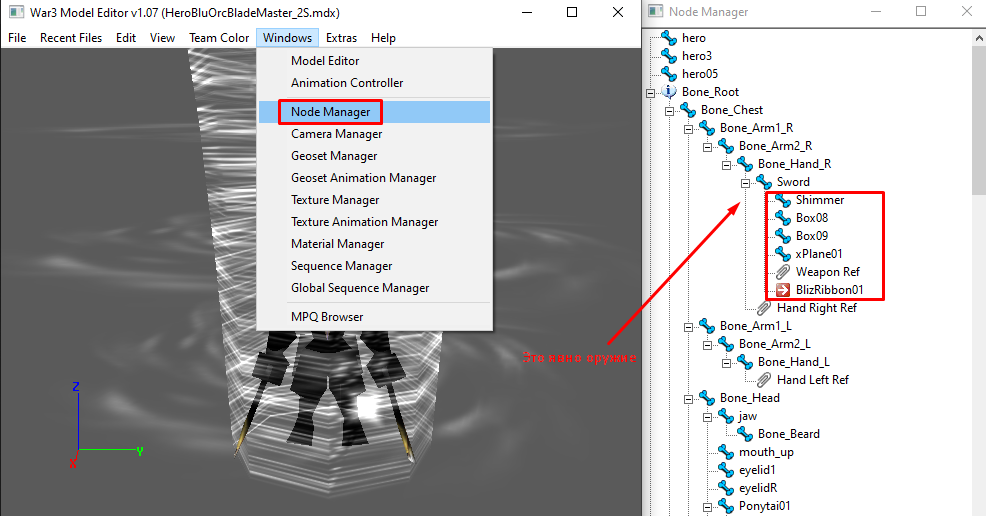Collapse the Bone_Hand_R branch
Image resolution: width=986 pixels, height=516 pixels.
click(x=726, y=165)
